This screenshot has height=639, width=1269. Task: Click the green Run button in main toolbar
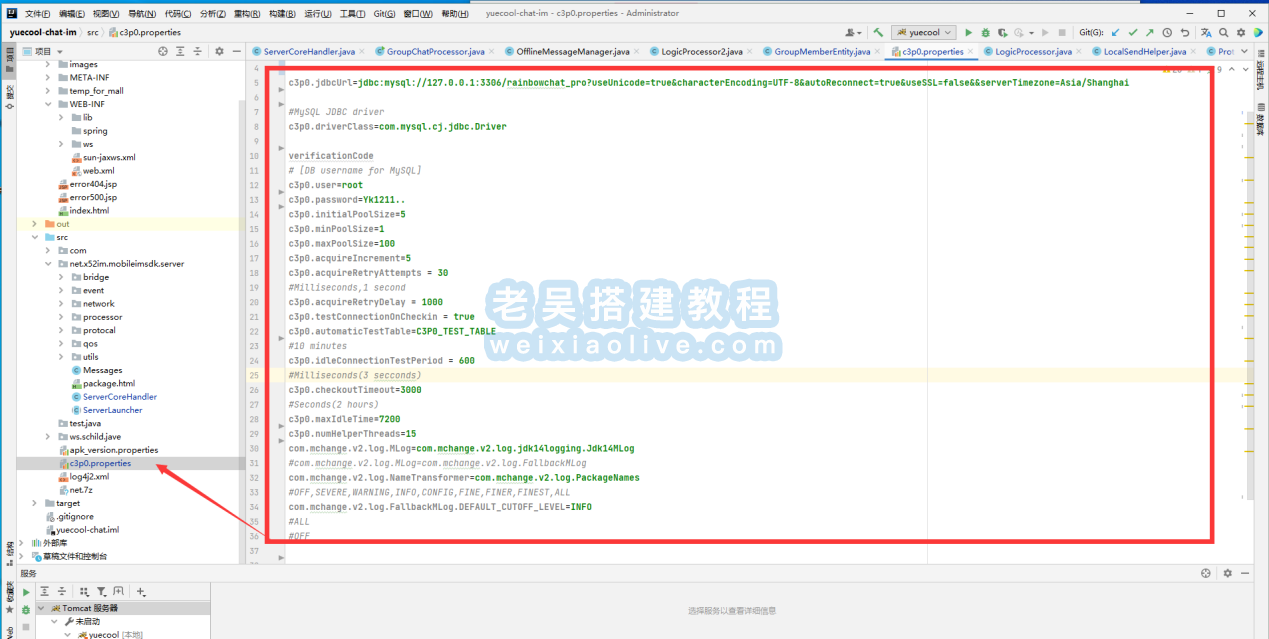point(968,33)
